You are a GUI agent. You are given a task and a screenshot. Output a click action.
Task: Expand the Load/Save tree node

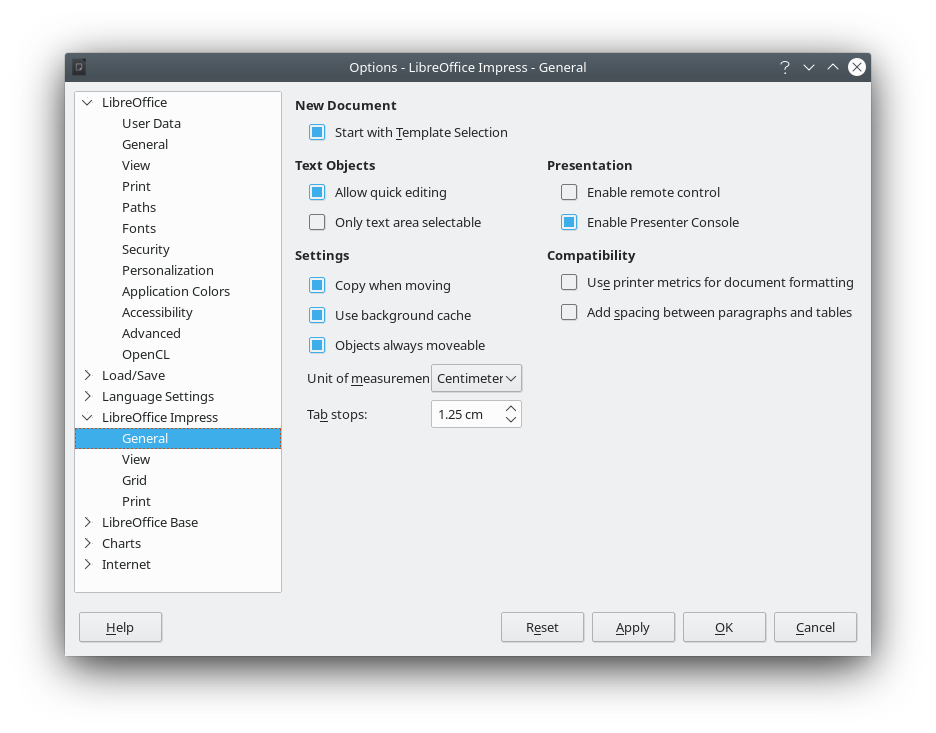[x=88, y=375]
